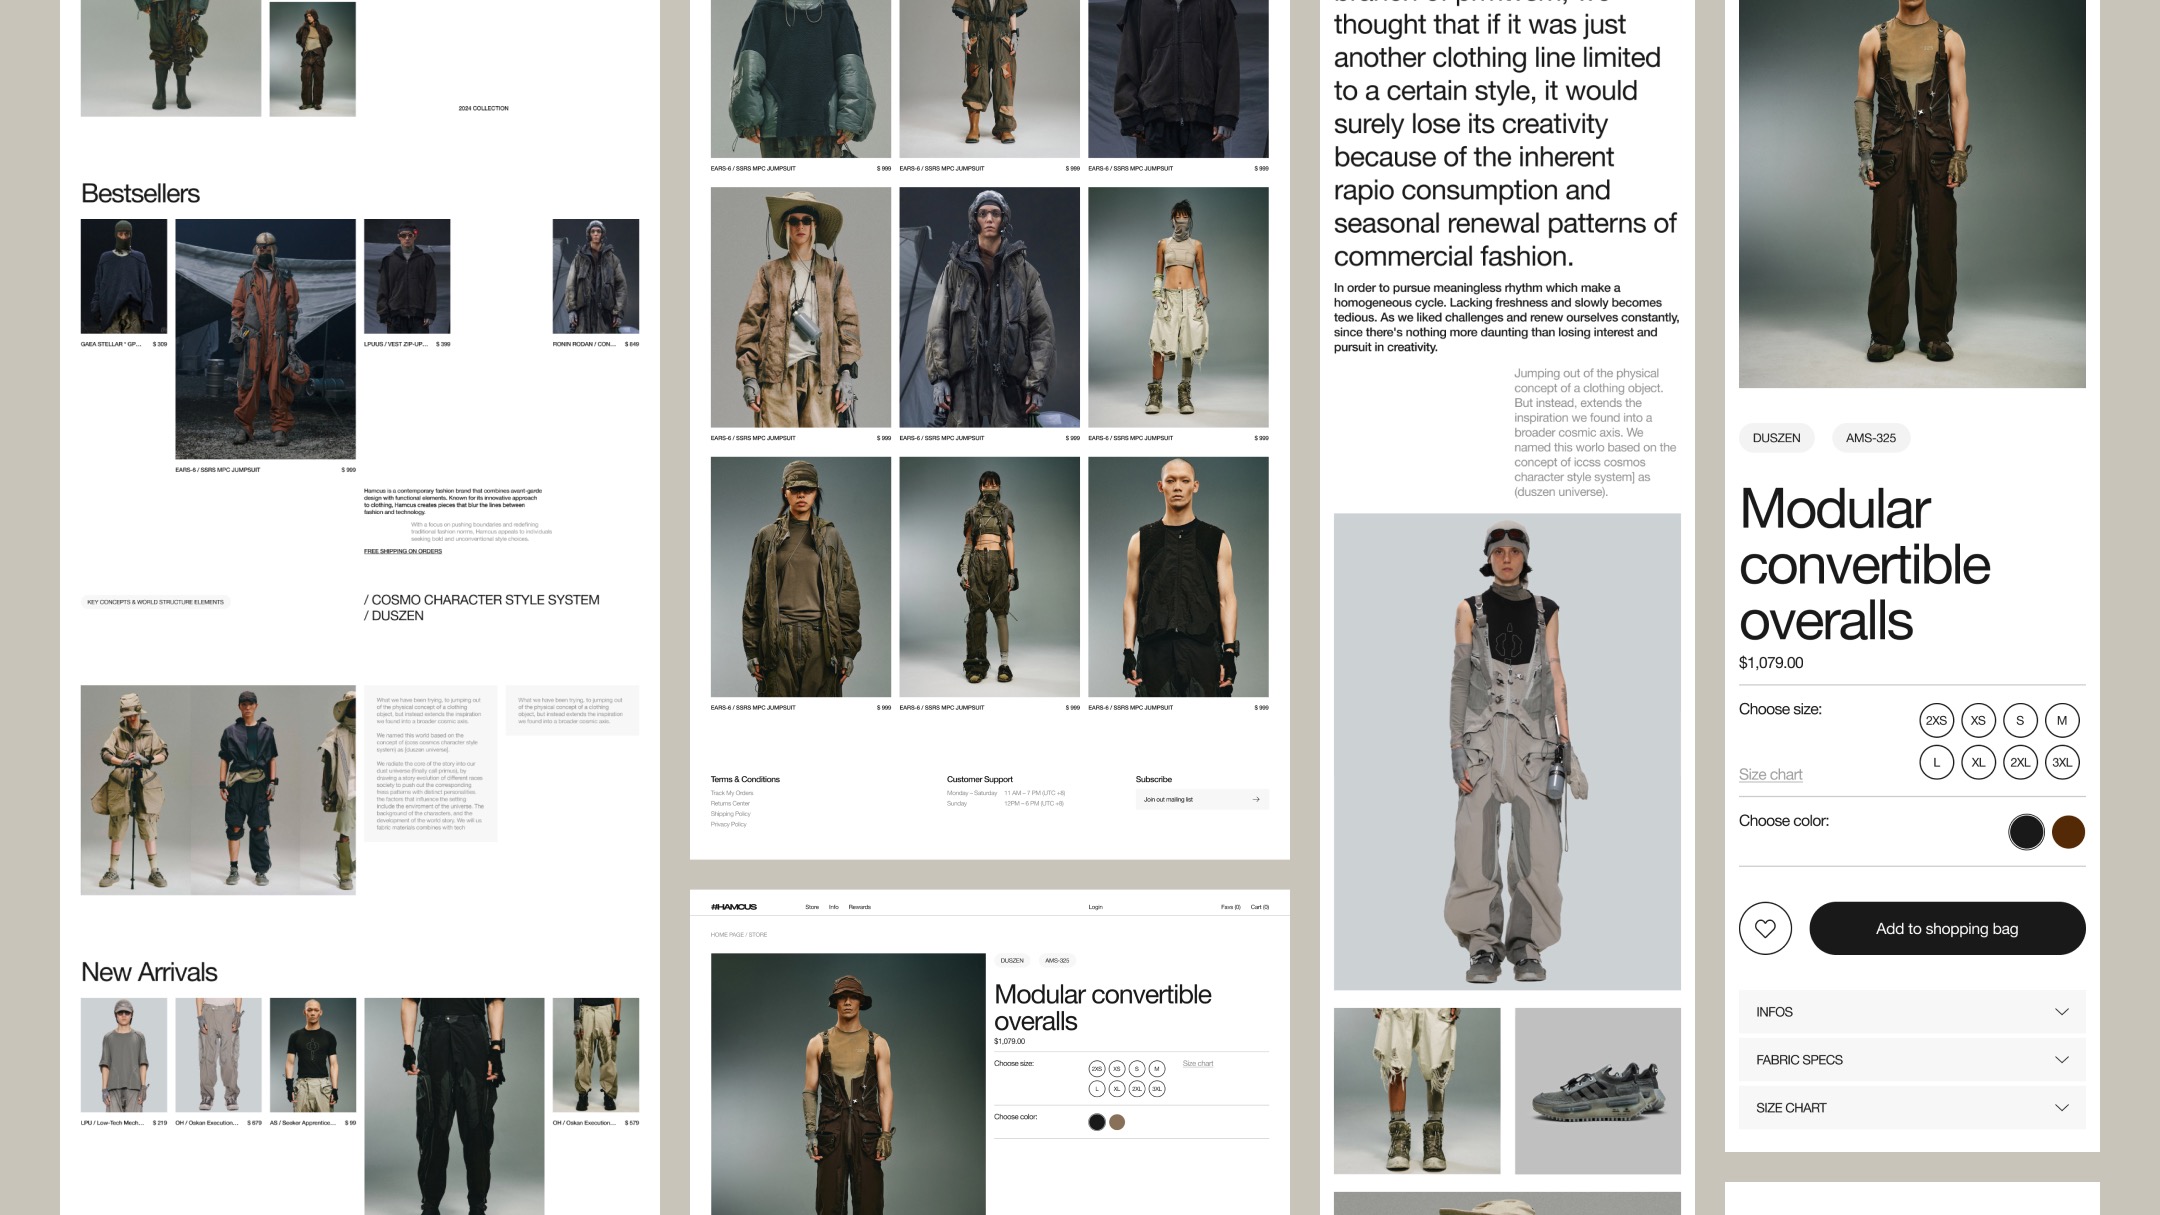This screenshot has height=1215, width=2160.
Task: Open the Store menu item in the header
Action: (x=812, y=907)
